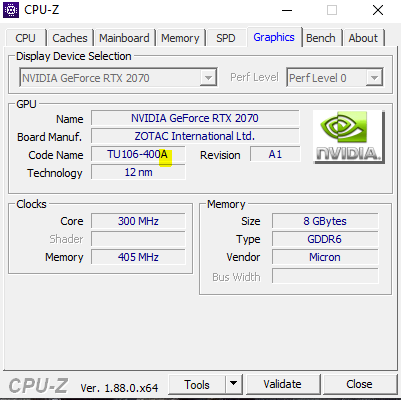
Task: Click the 300 MHz core clock value
Action: click(x=138, y=221)
